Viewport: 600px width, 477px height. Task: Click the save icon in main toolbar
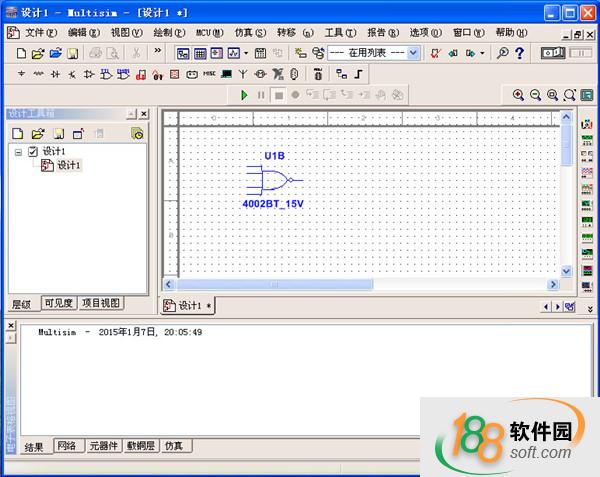tap(75, 53)
